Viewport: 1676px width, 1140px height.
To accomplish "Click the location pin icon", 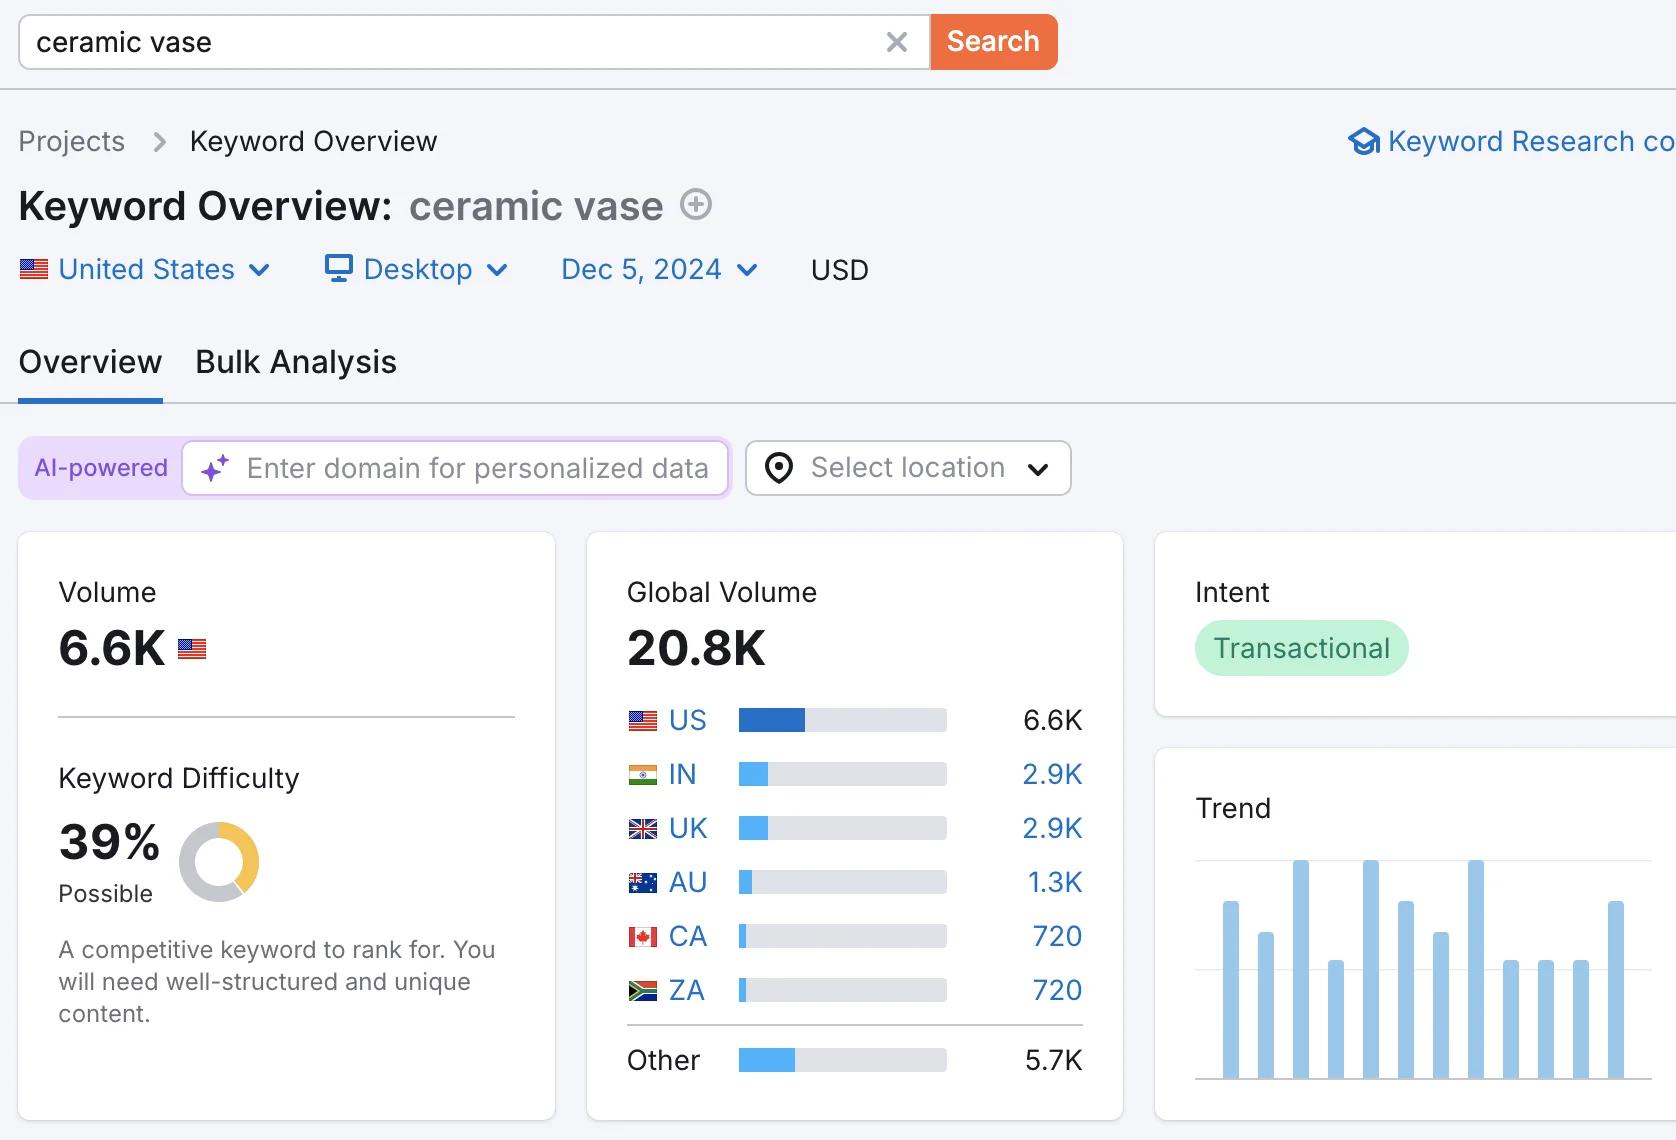I will pyautogui.click(x=779, y=468).
